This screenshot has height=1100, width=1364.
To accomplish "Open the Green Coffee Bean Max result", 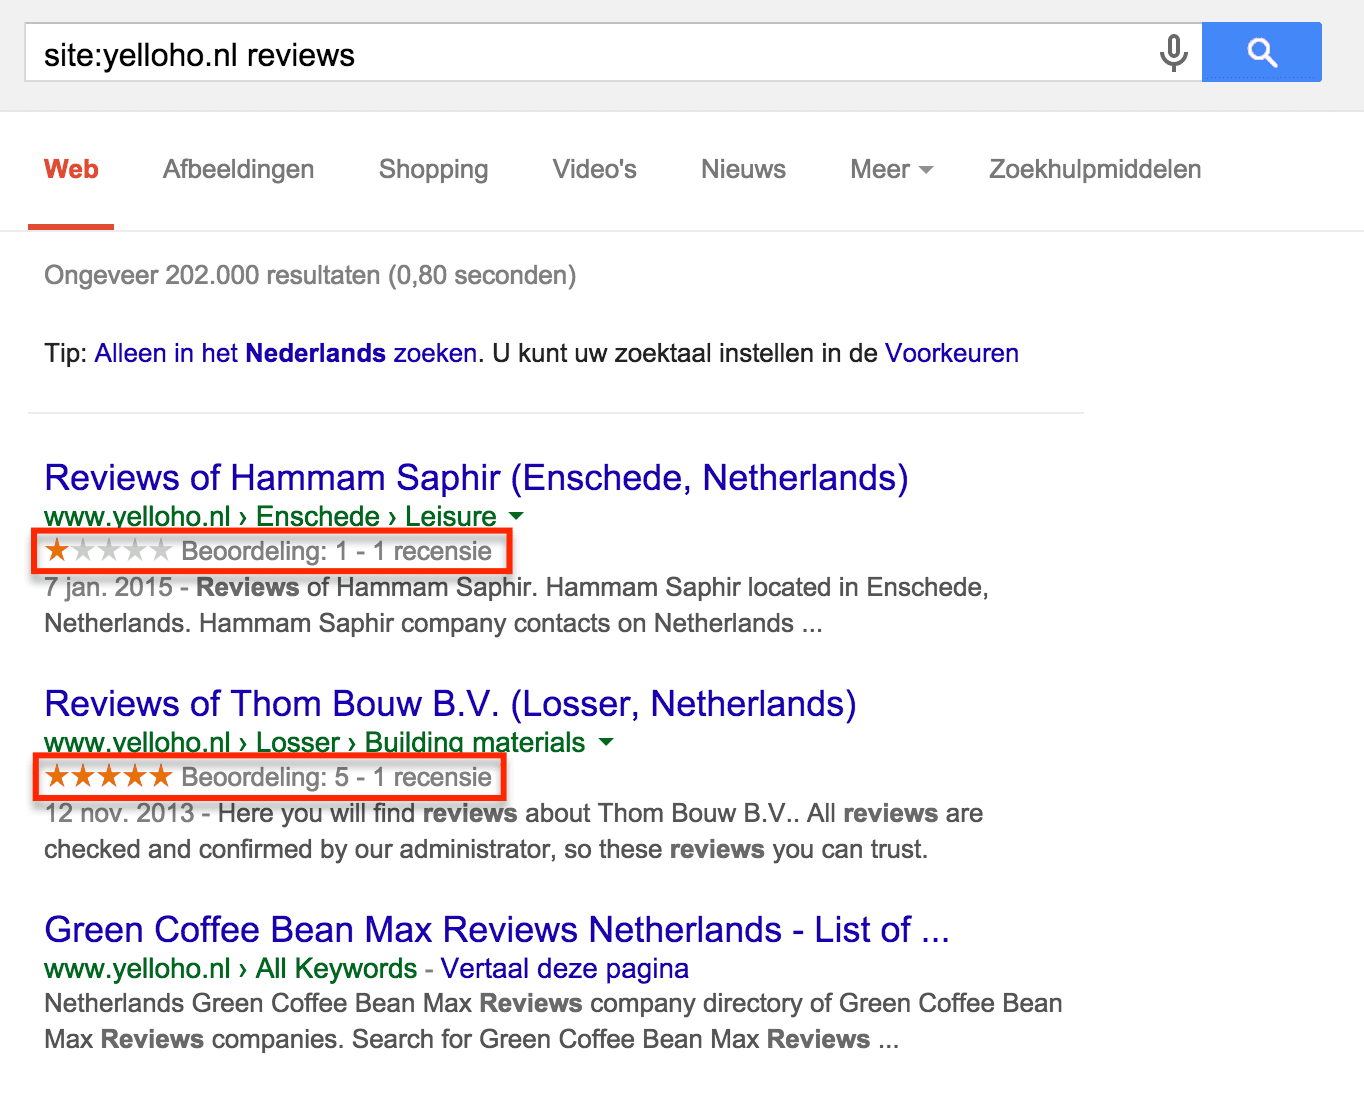I will [497, 930].
